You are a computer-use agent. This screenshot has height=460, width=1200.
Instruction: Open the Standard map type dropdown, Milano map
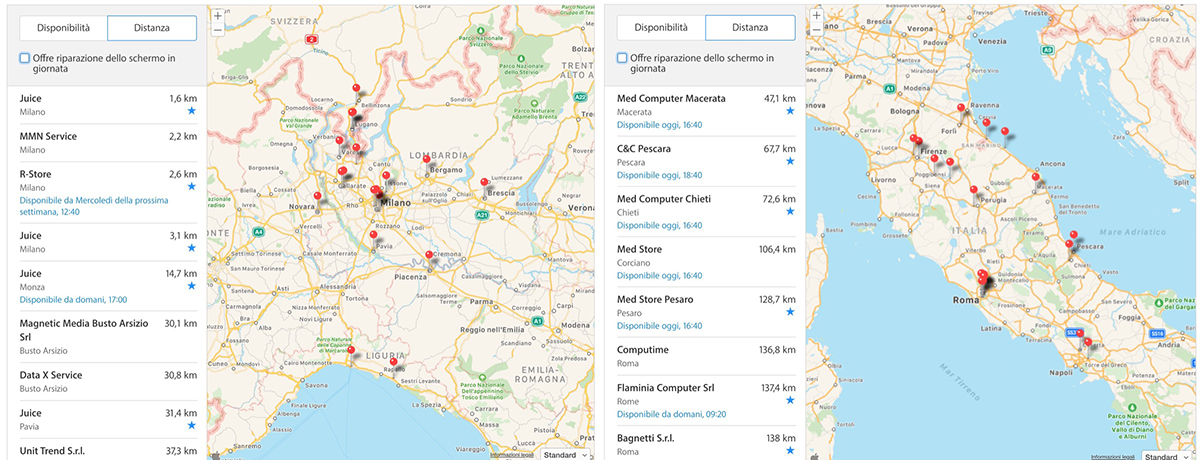[x=566, y=455]
